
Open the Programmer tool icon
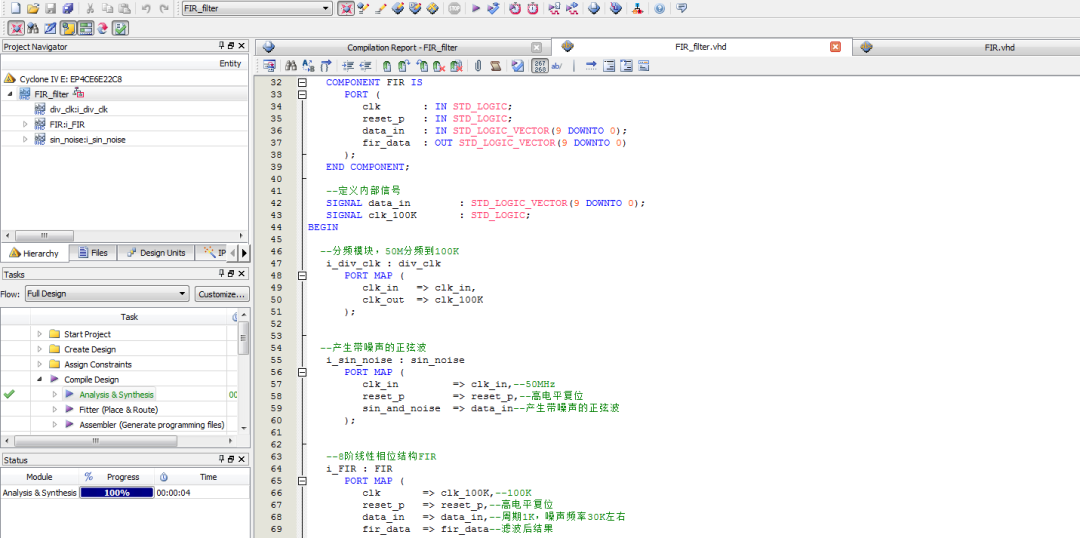coord(616,9)
